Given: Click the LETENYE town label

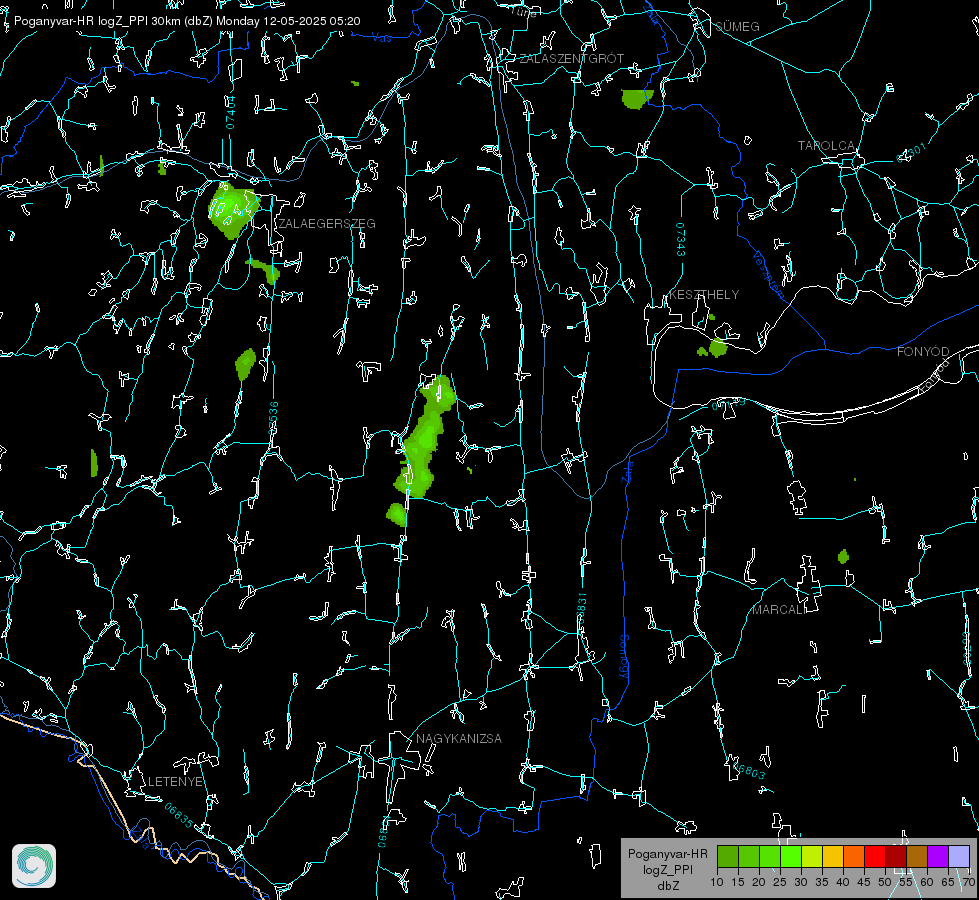Looking at the screenshot, I should (x=175, y=781).
